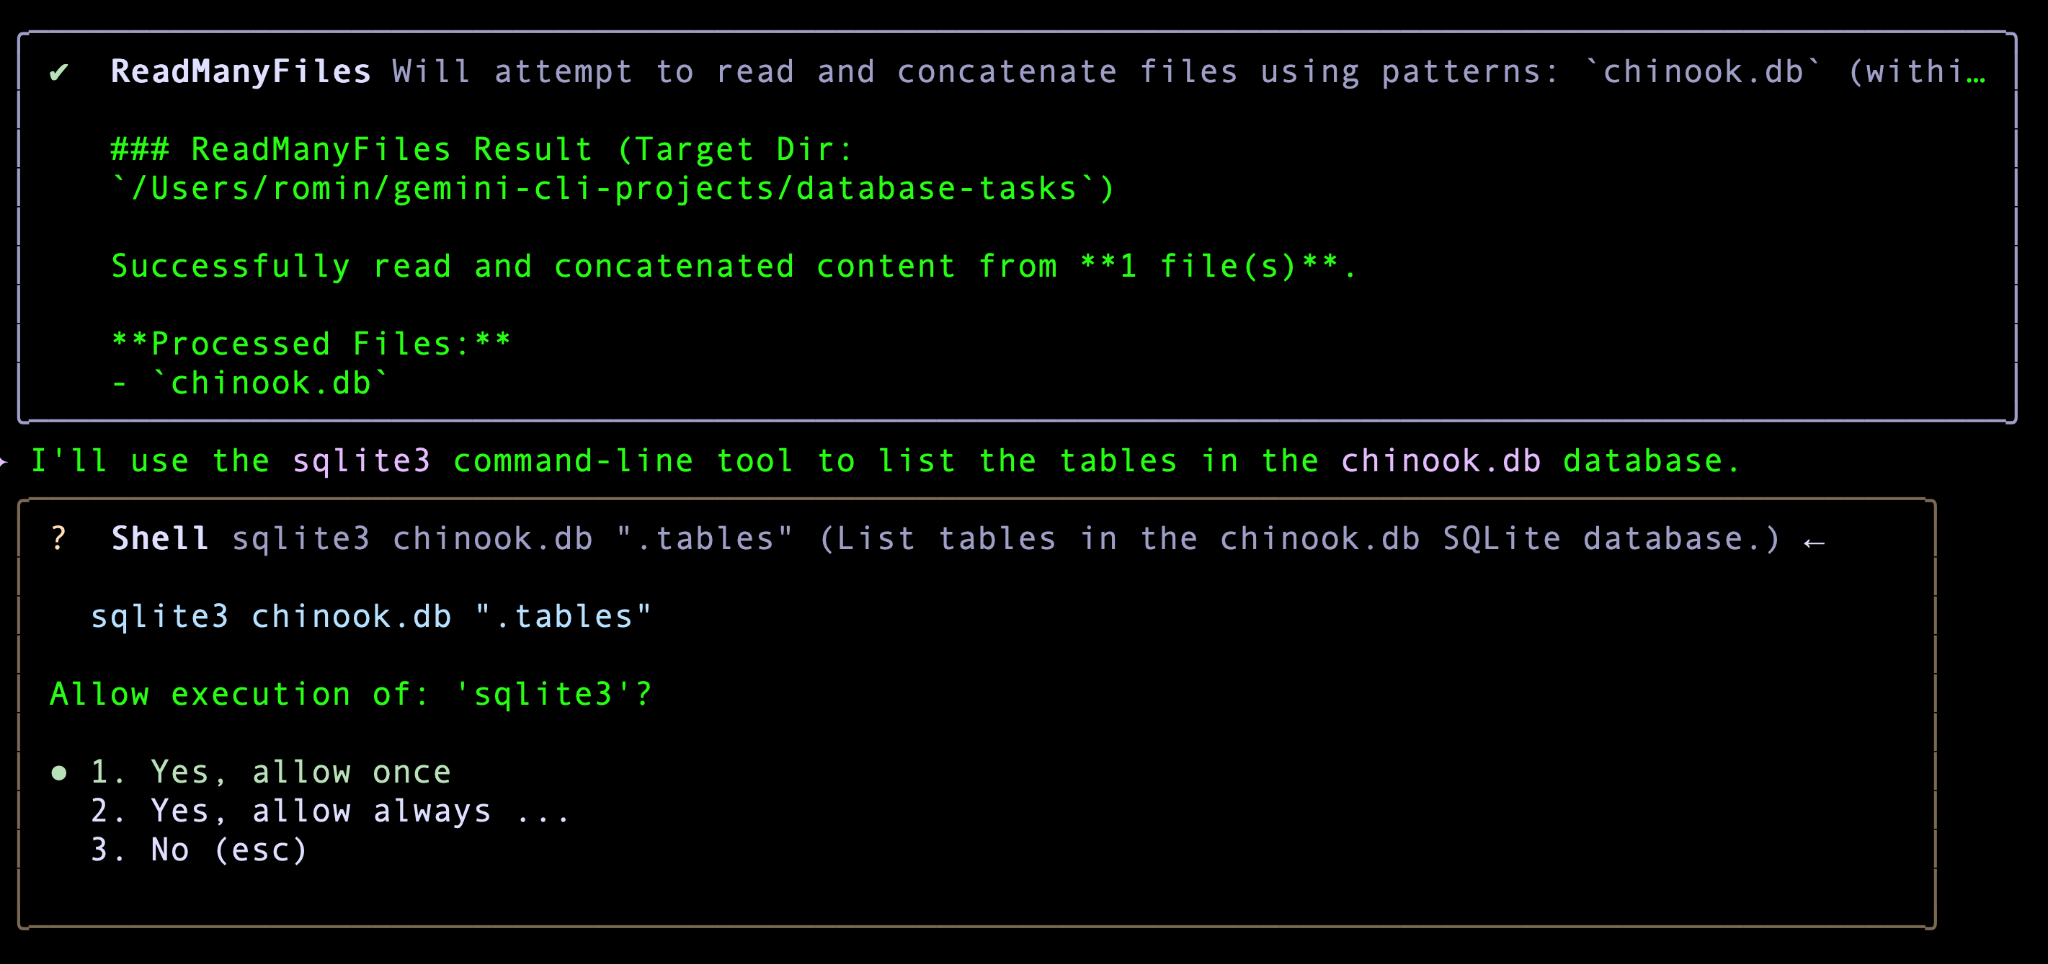
Task: Click the question mark icon beside Shell
Action: point(59,539)
